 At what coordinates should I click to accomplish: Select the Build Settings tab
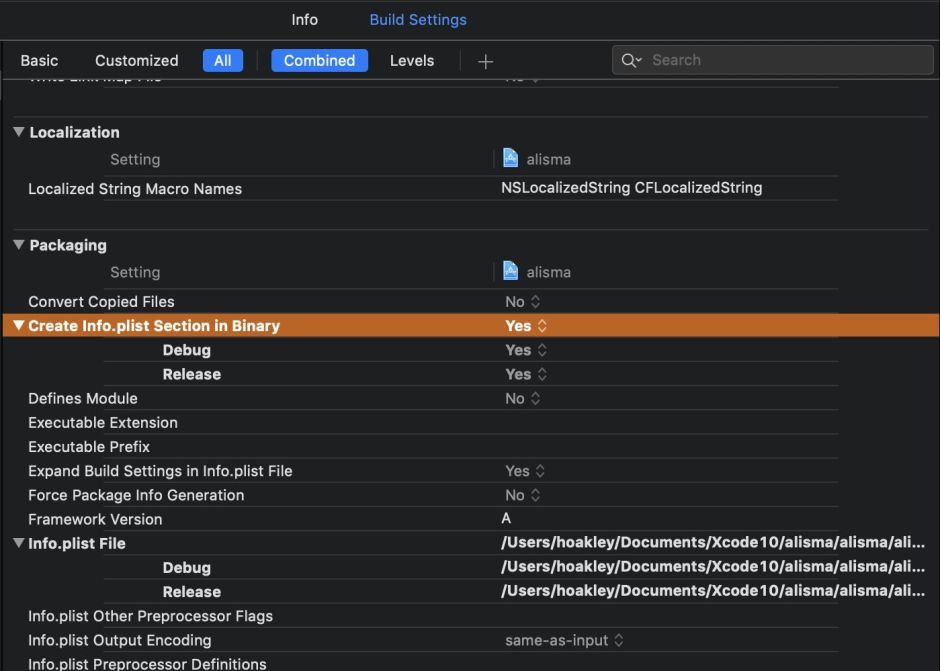pos(418,20)
